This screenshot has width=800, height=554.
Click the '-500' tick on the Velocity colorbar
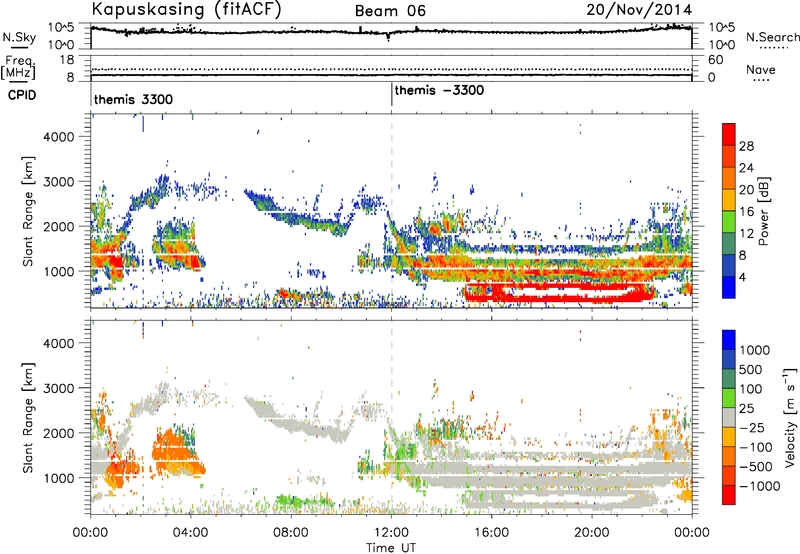pos(756,467)
